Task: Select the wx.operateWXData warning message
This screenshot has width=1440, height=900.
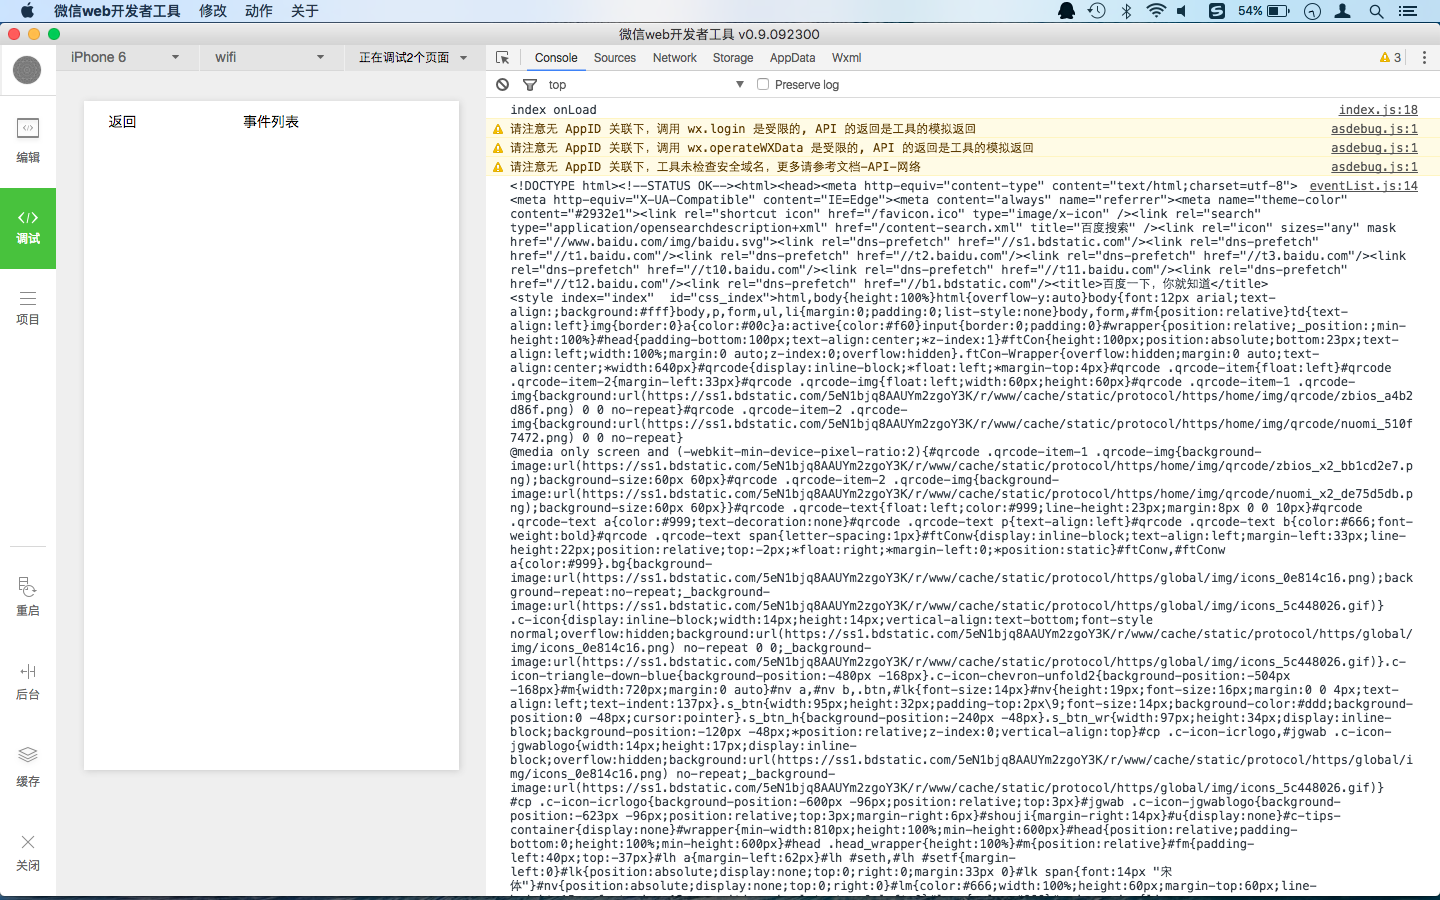Action: tap(772, 148)
